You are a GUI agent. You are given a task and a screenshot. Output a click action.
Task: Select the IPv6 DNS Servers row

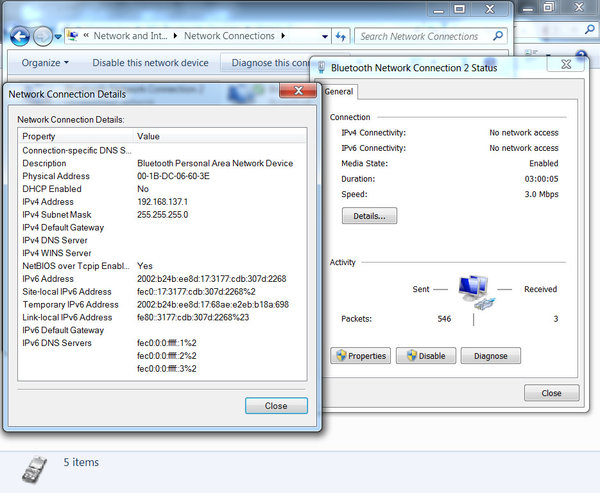162,343
